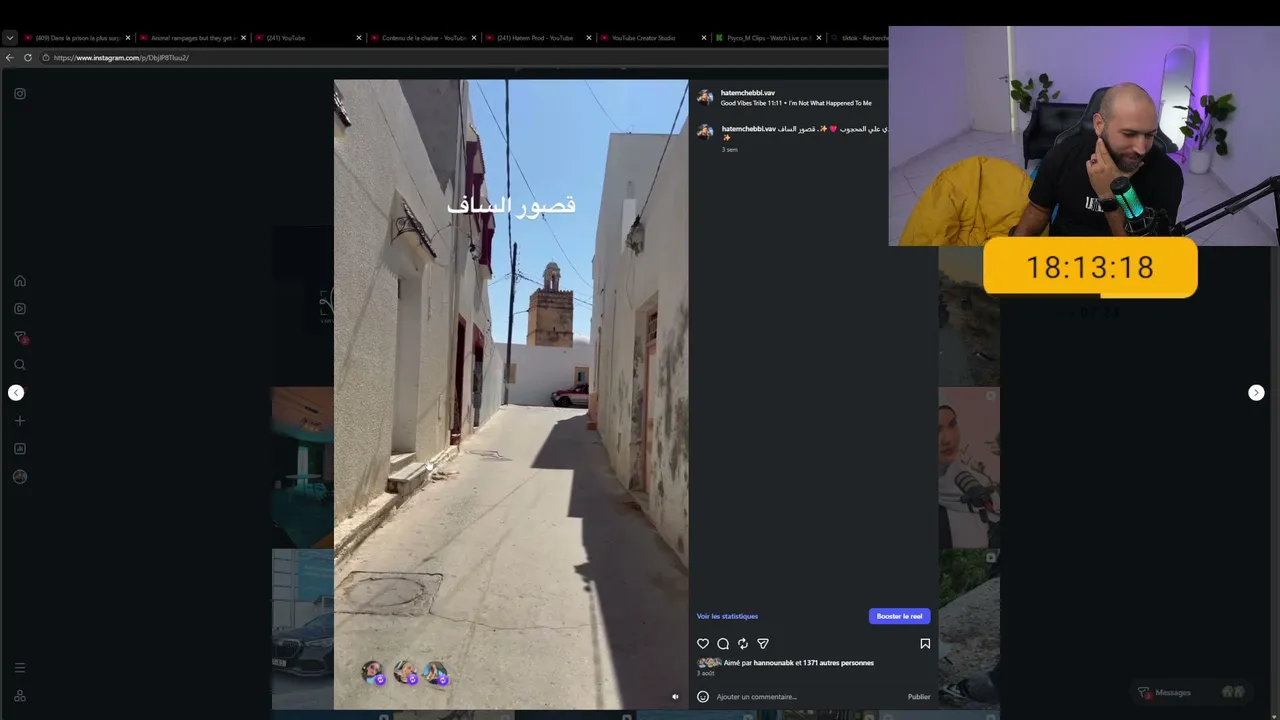Click the reel video to pause it
The width and height of the screenshot is (1280, 720).
[x=511, y=395]
